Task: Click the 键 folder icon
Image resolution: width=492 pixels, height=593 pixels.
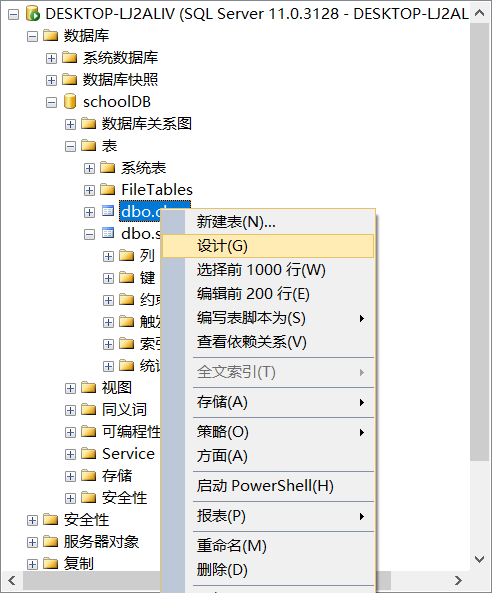Action: pos(126,278)
